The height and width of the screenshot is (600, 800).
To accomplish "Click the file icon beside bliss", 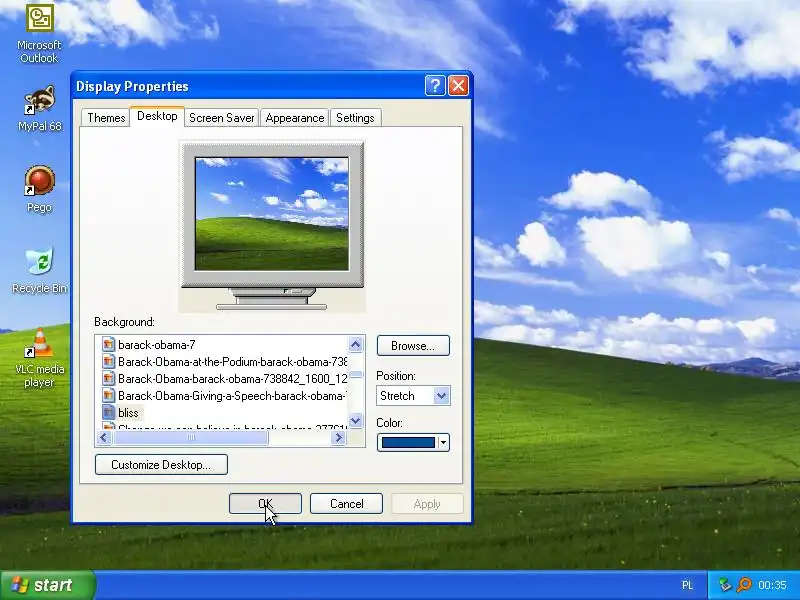I will [108, 412].
